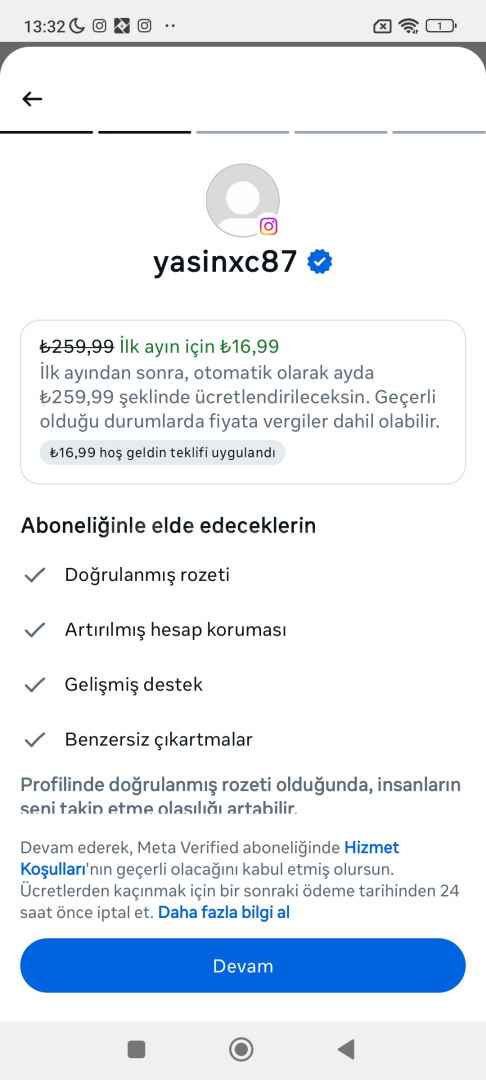Tap the checkmark beside Benzersiz çıkartmalar
Viewport: 486px width, 1080px height.
(34, 740)
